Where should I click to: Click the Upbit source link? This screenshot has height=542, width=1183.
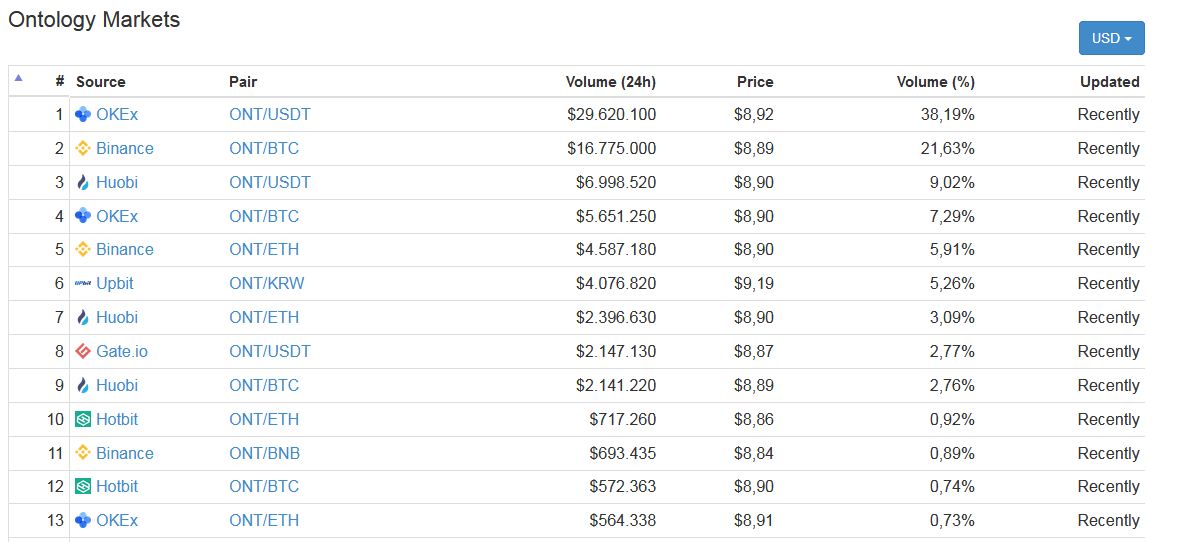[115, 284]
